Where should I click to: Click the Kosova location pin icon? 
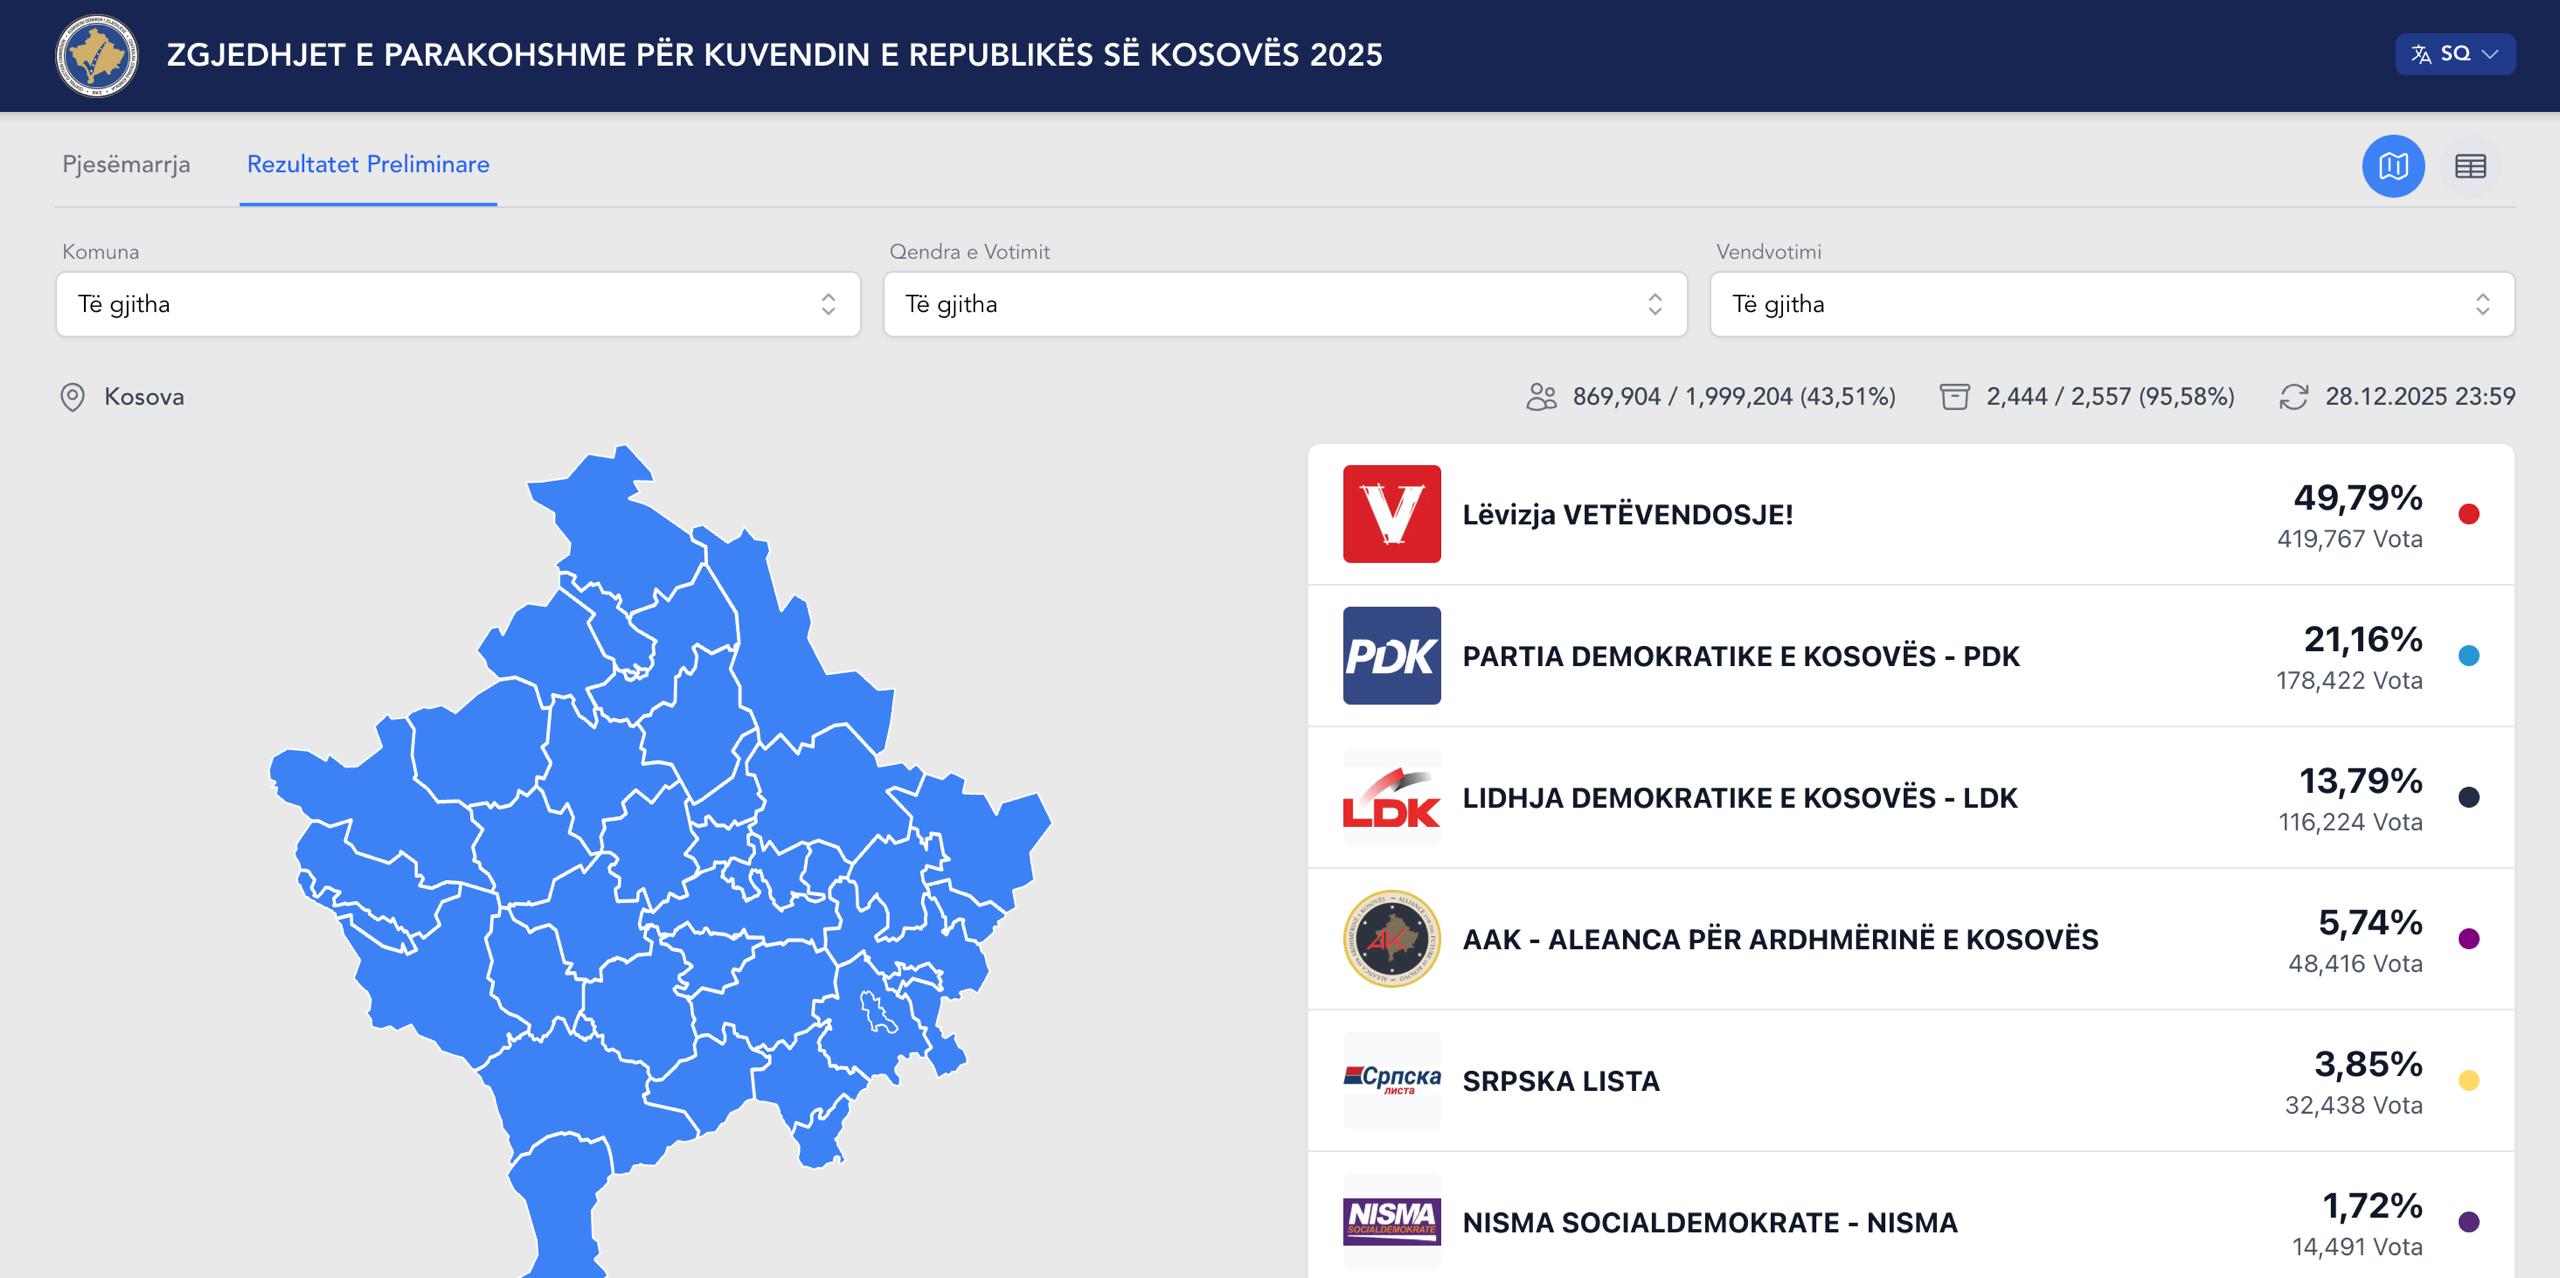(x=72, y=397)
